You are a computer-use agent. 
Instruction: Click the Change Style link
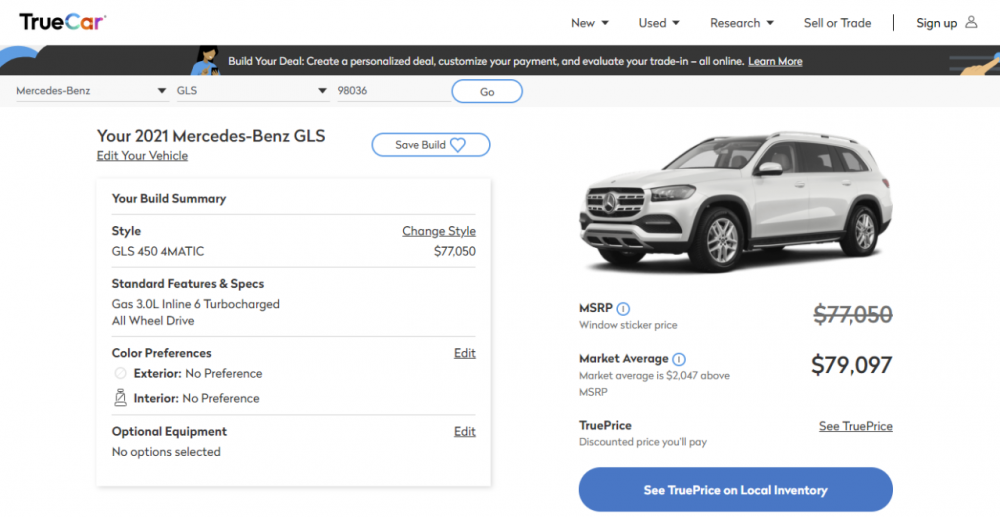click(x=439, y=231)
